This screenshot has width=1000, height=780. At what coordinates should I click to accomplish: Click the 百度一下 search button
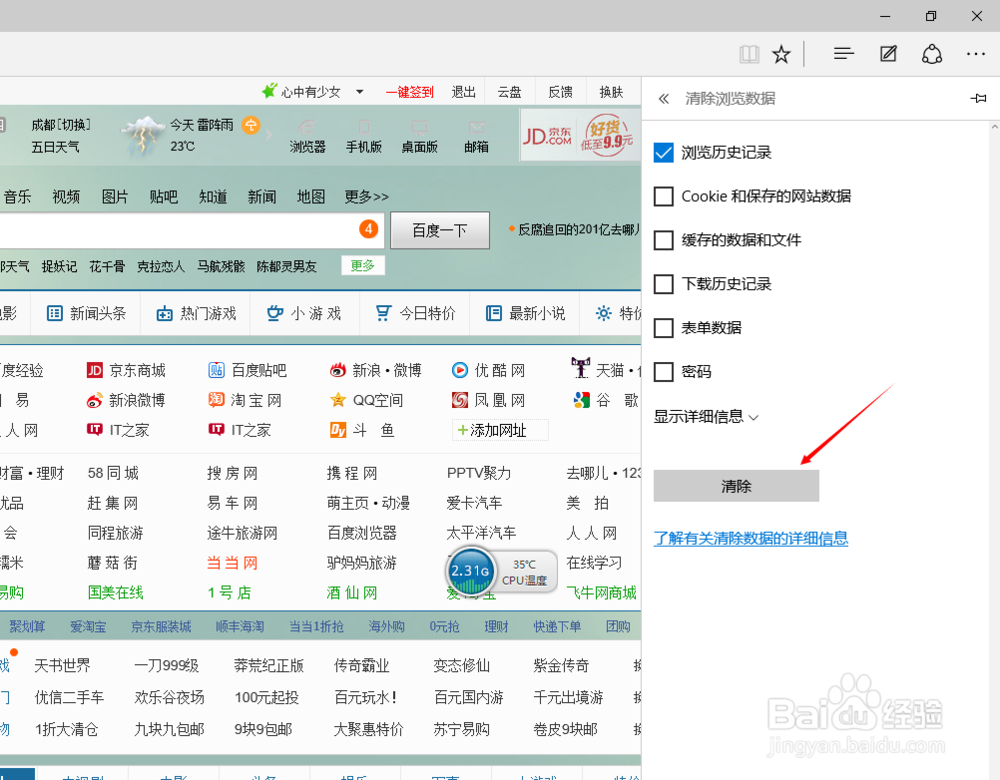coord(440,230)
